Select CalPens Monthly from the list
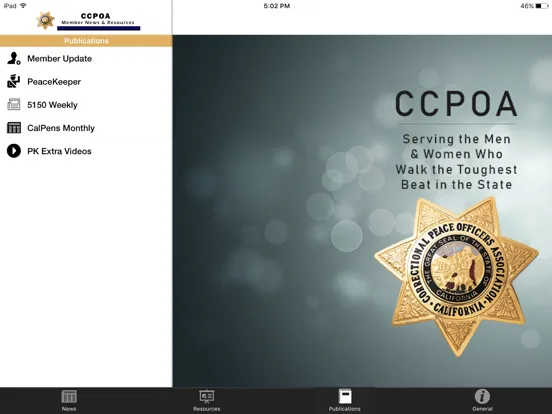552x414 pixels. pyautogui.click(x=86, y=128)
